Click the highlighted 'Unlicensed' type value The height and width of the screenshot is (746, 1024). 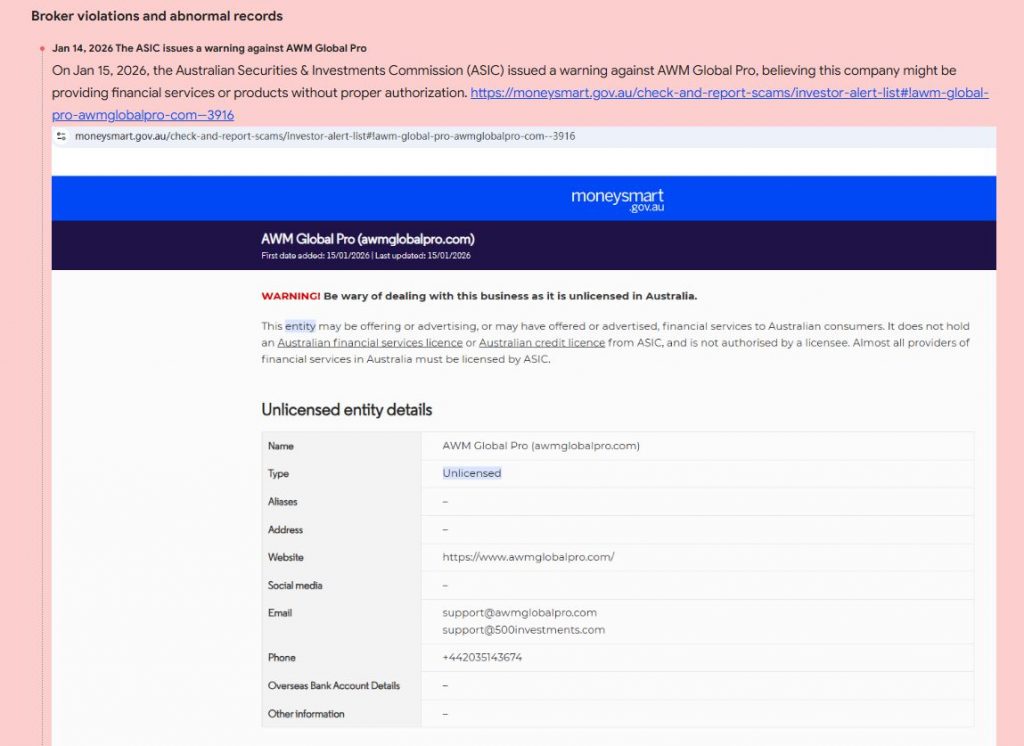[472, 473]
